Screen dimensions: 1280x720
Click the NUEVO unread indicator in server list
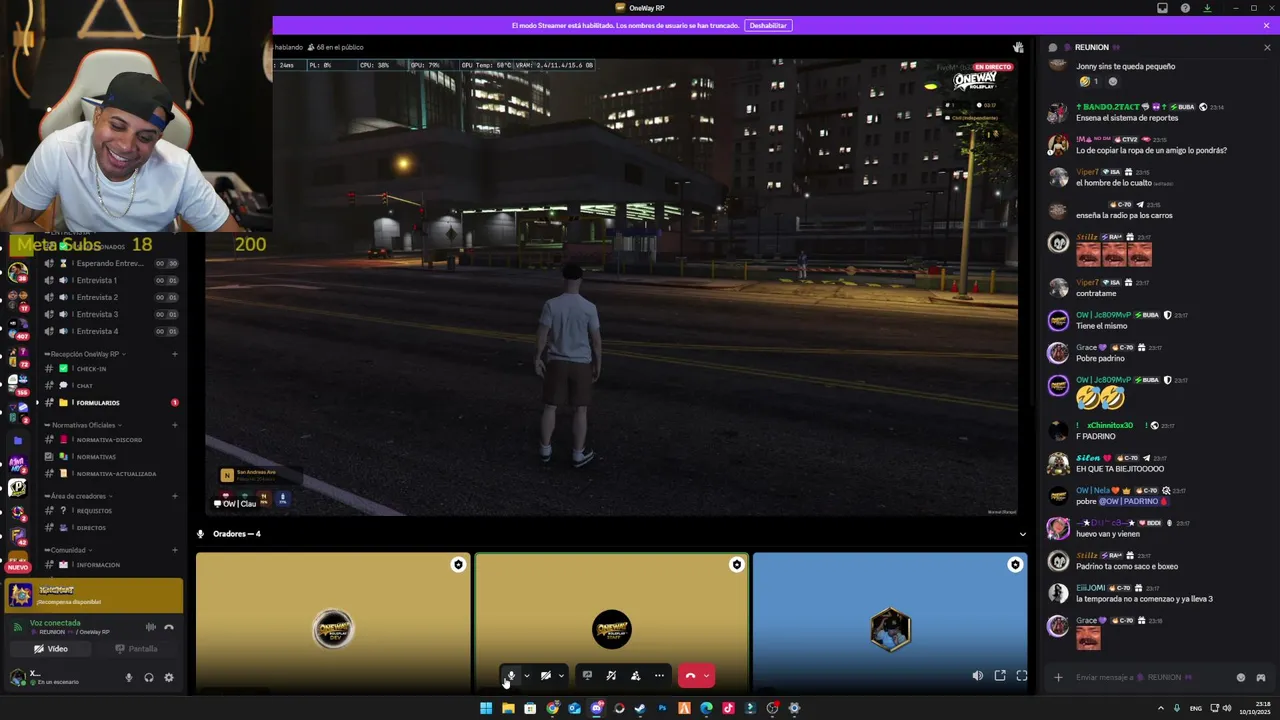(17, 567)
